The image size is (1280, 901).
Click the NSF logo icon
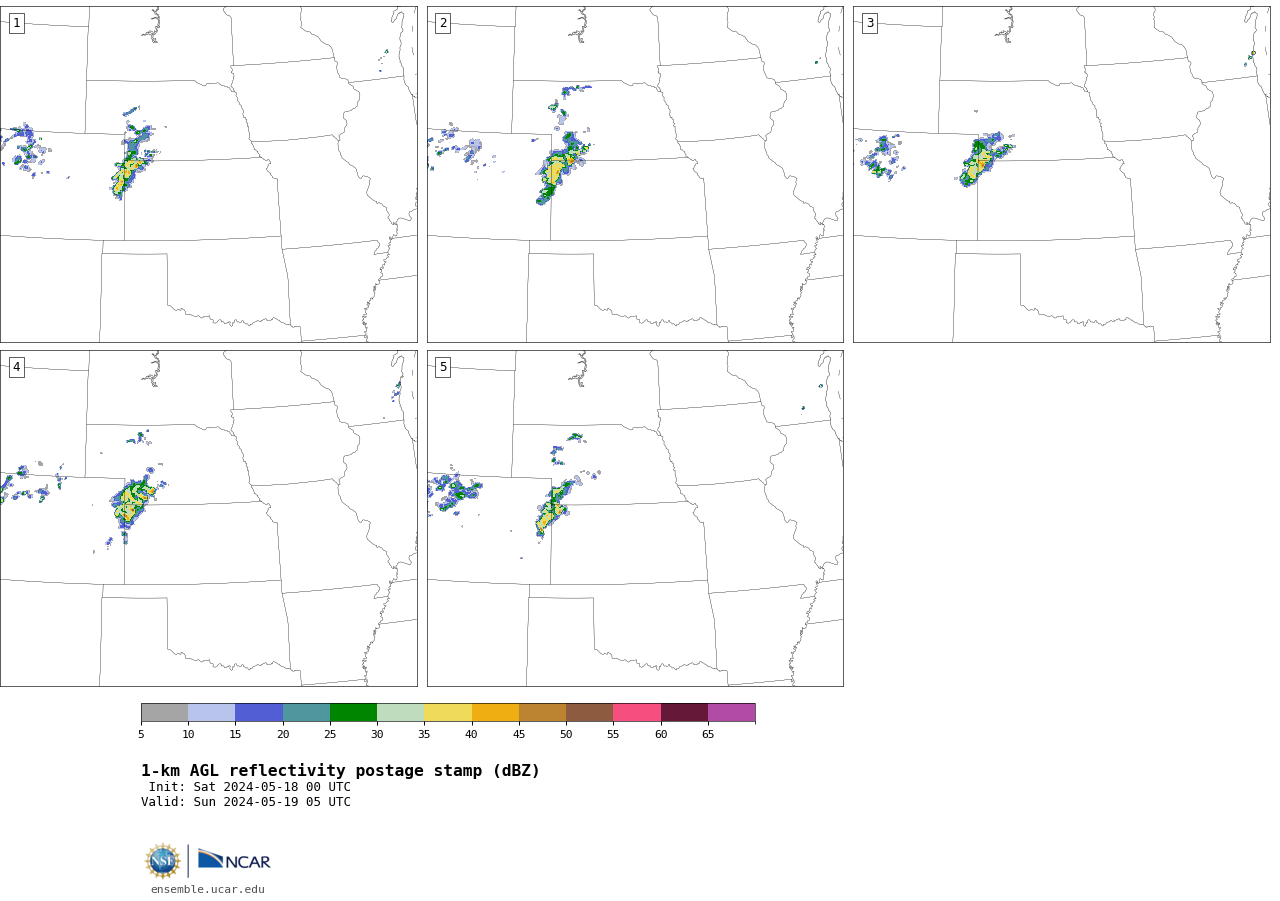[x=163, y=861]
